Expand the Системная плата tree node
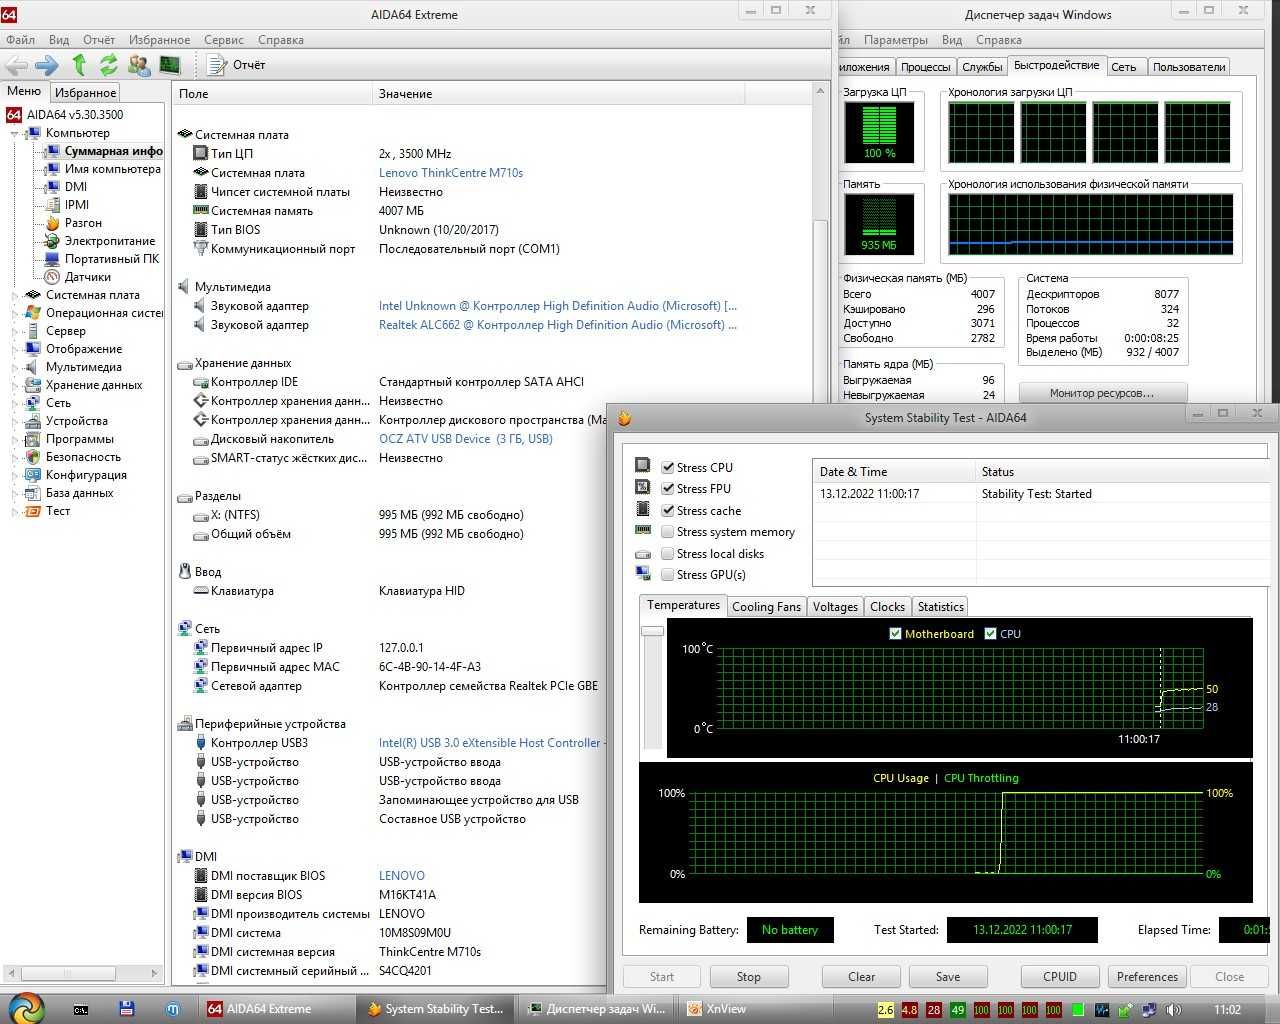 (15, 295)
